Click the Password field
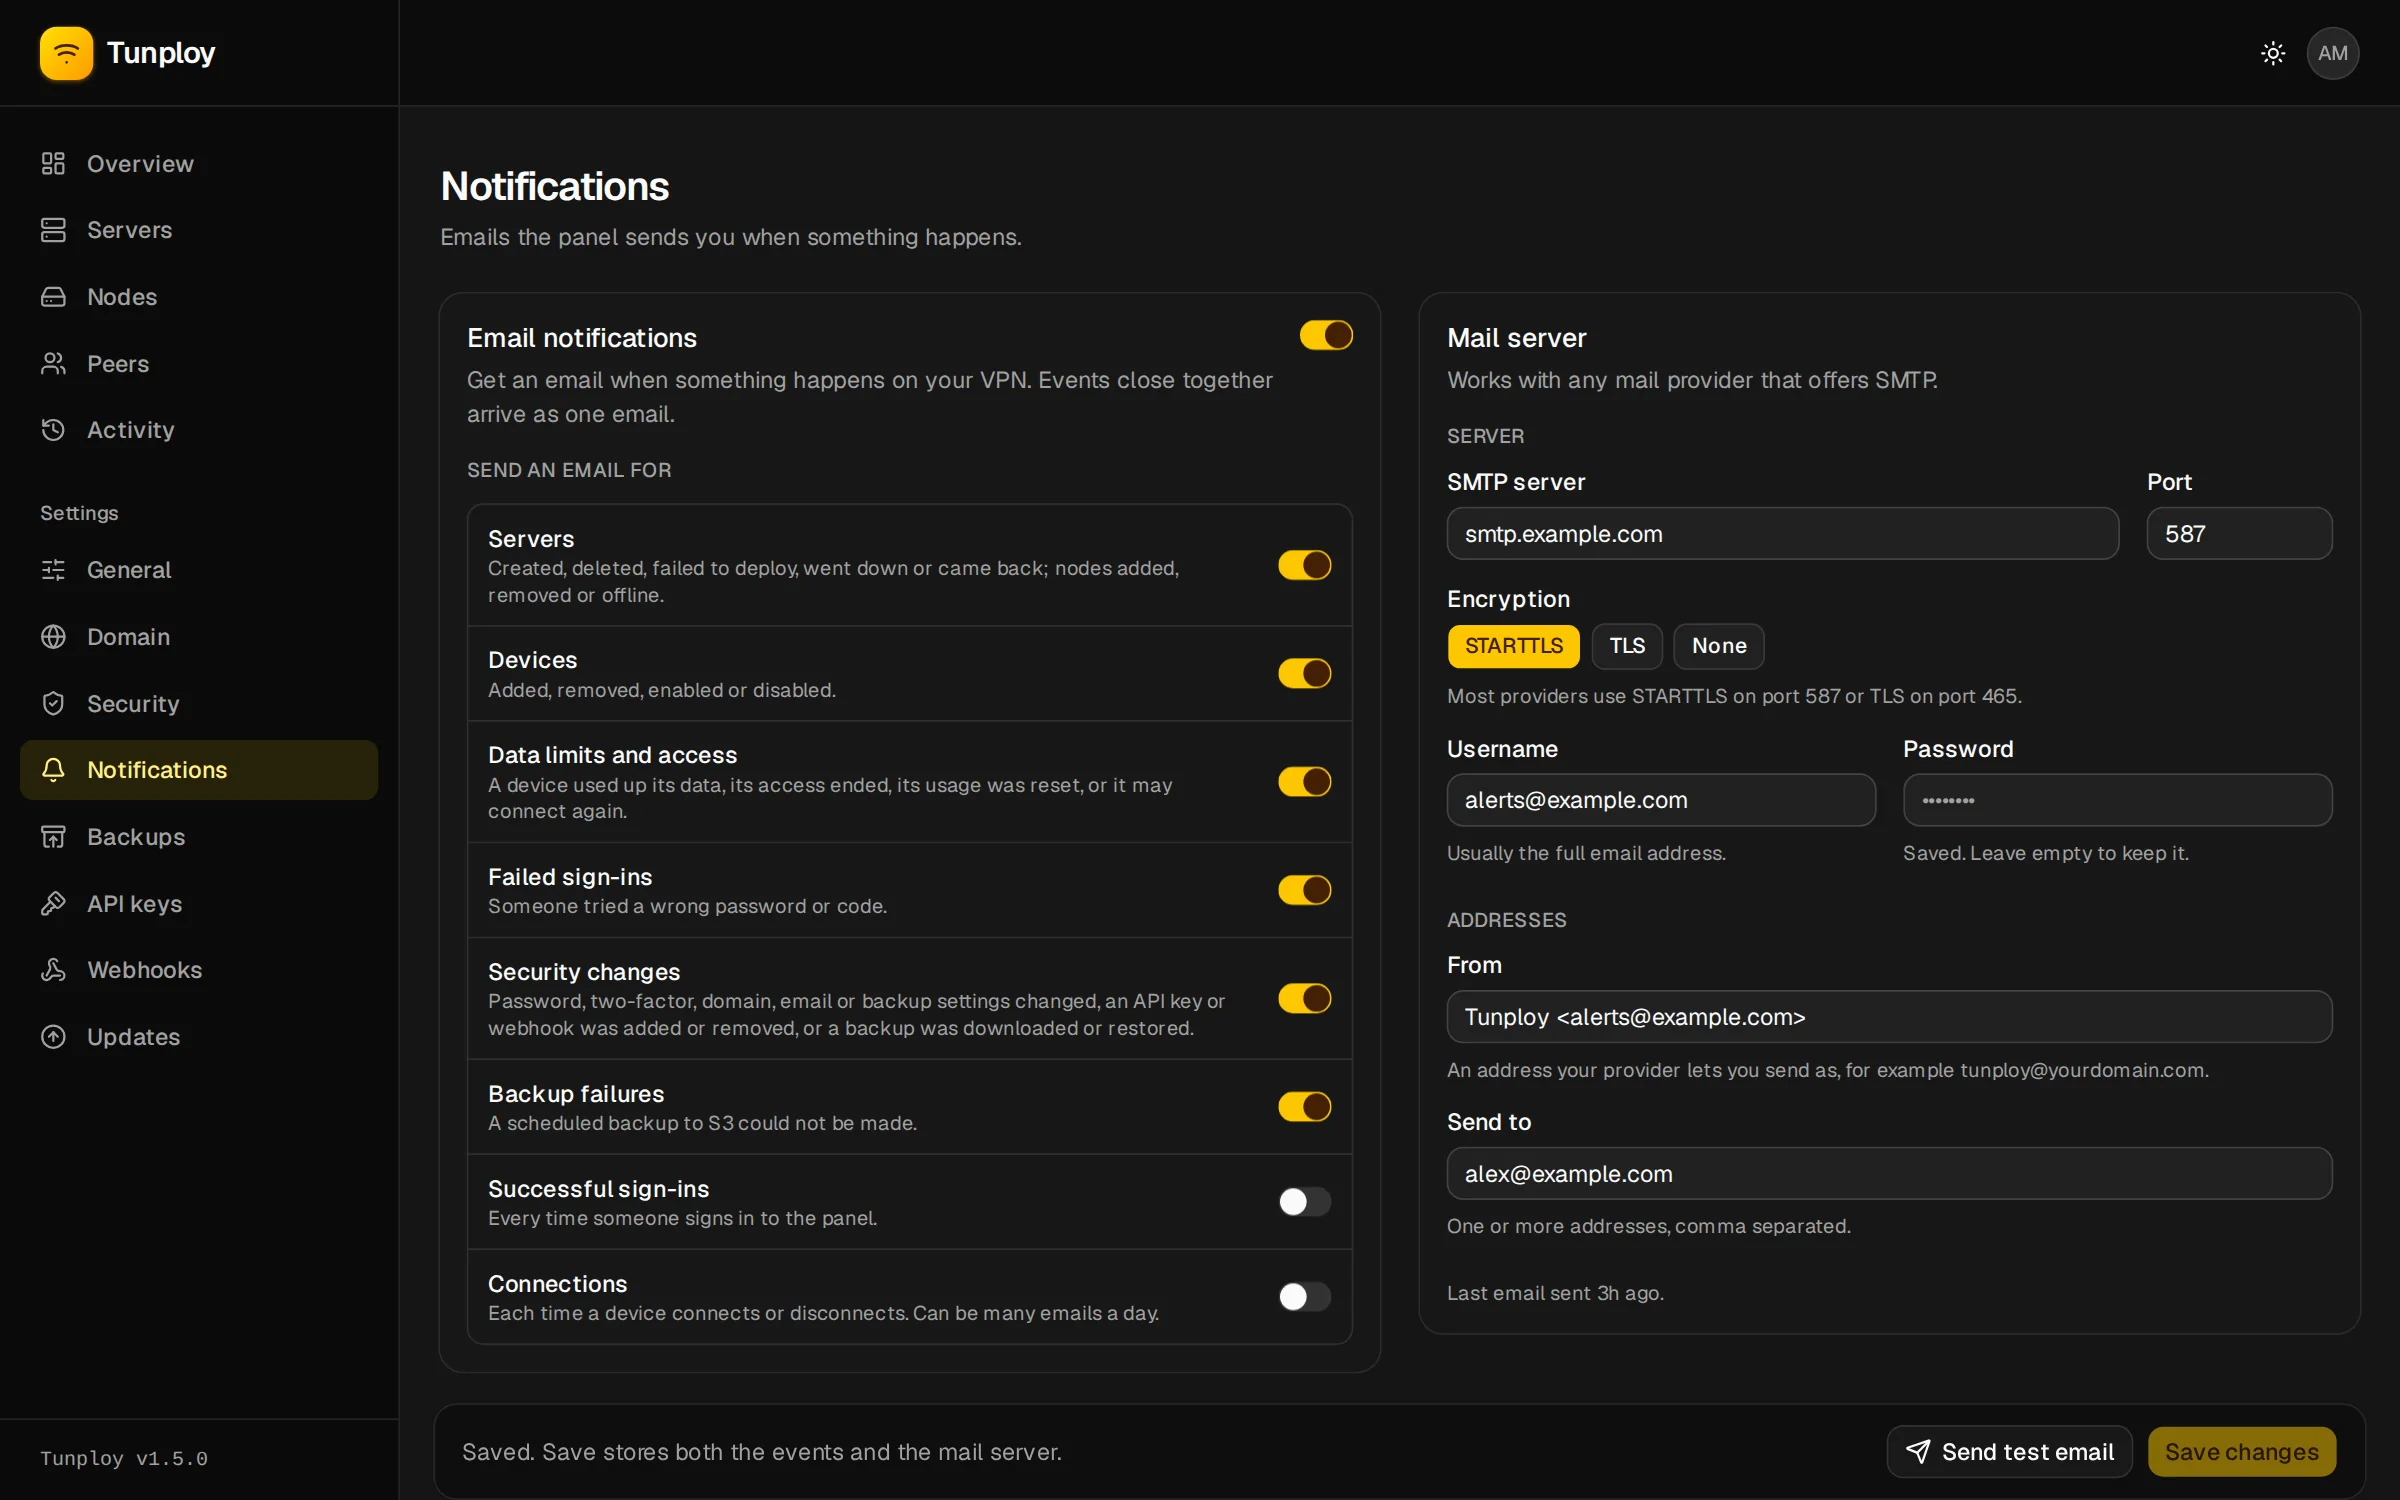 [2117, 800]
